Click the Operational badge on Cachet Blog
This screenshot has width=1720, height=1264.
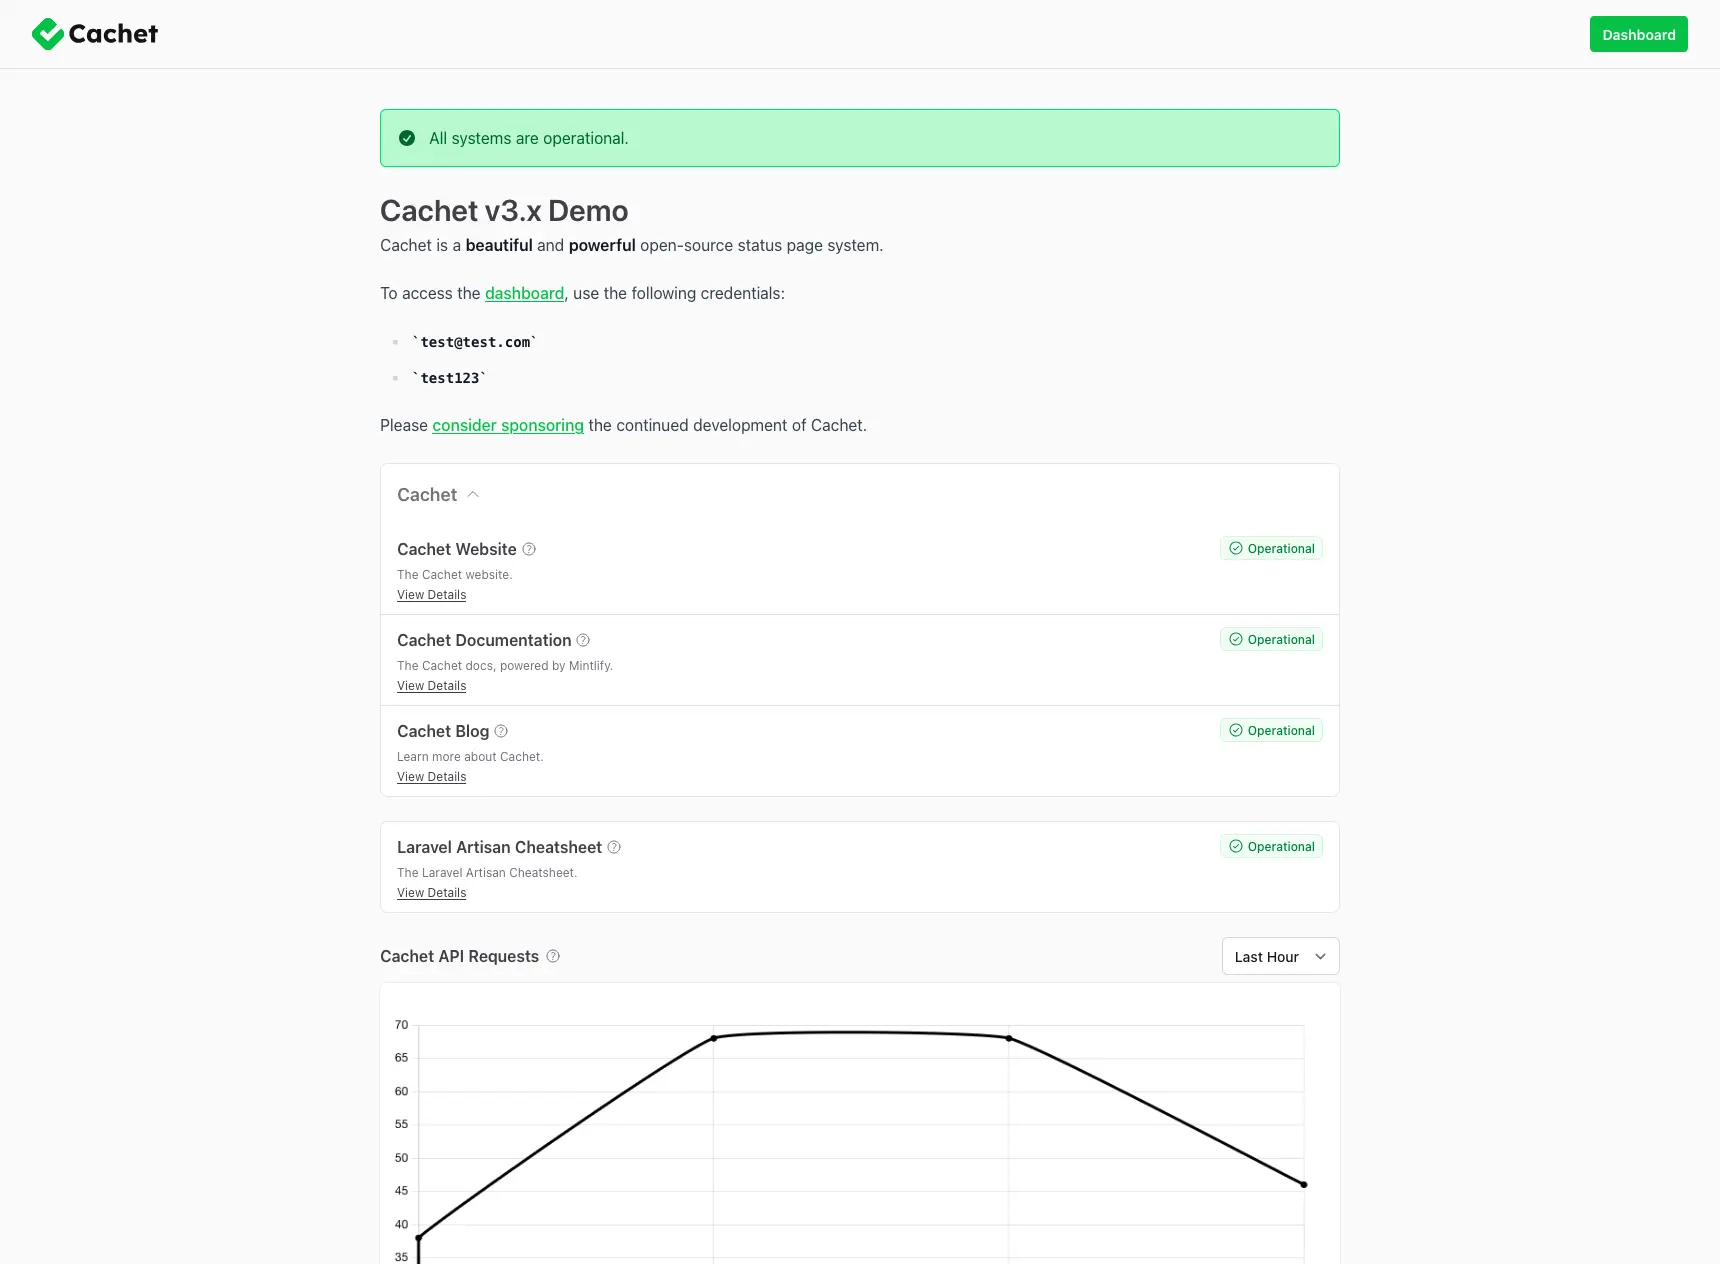coord(1271,730)
